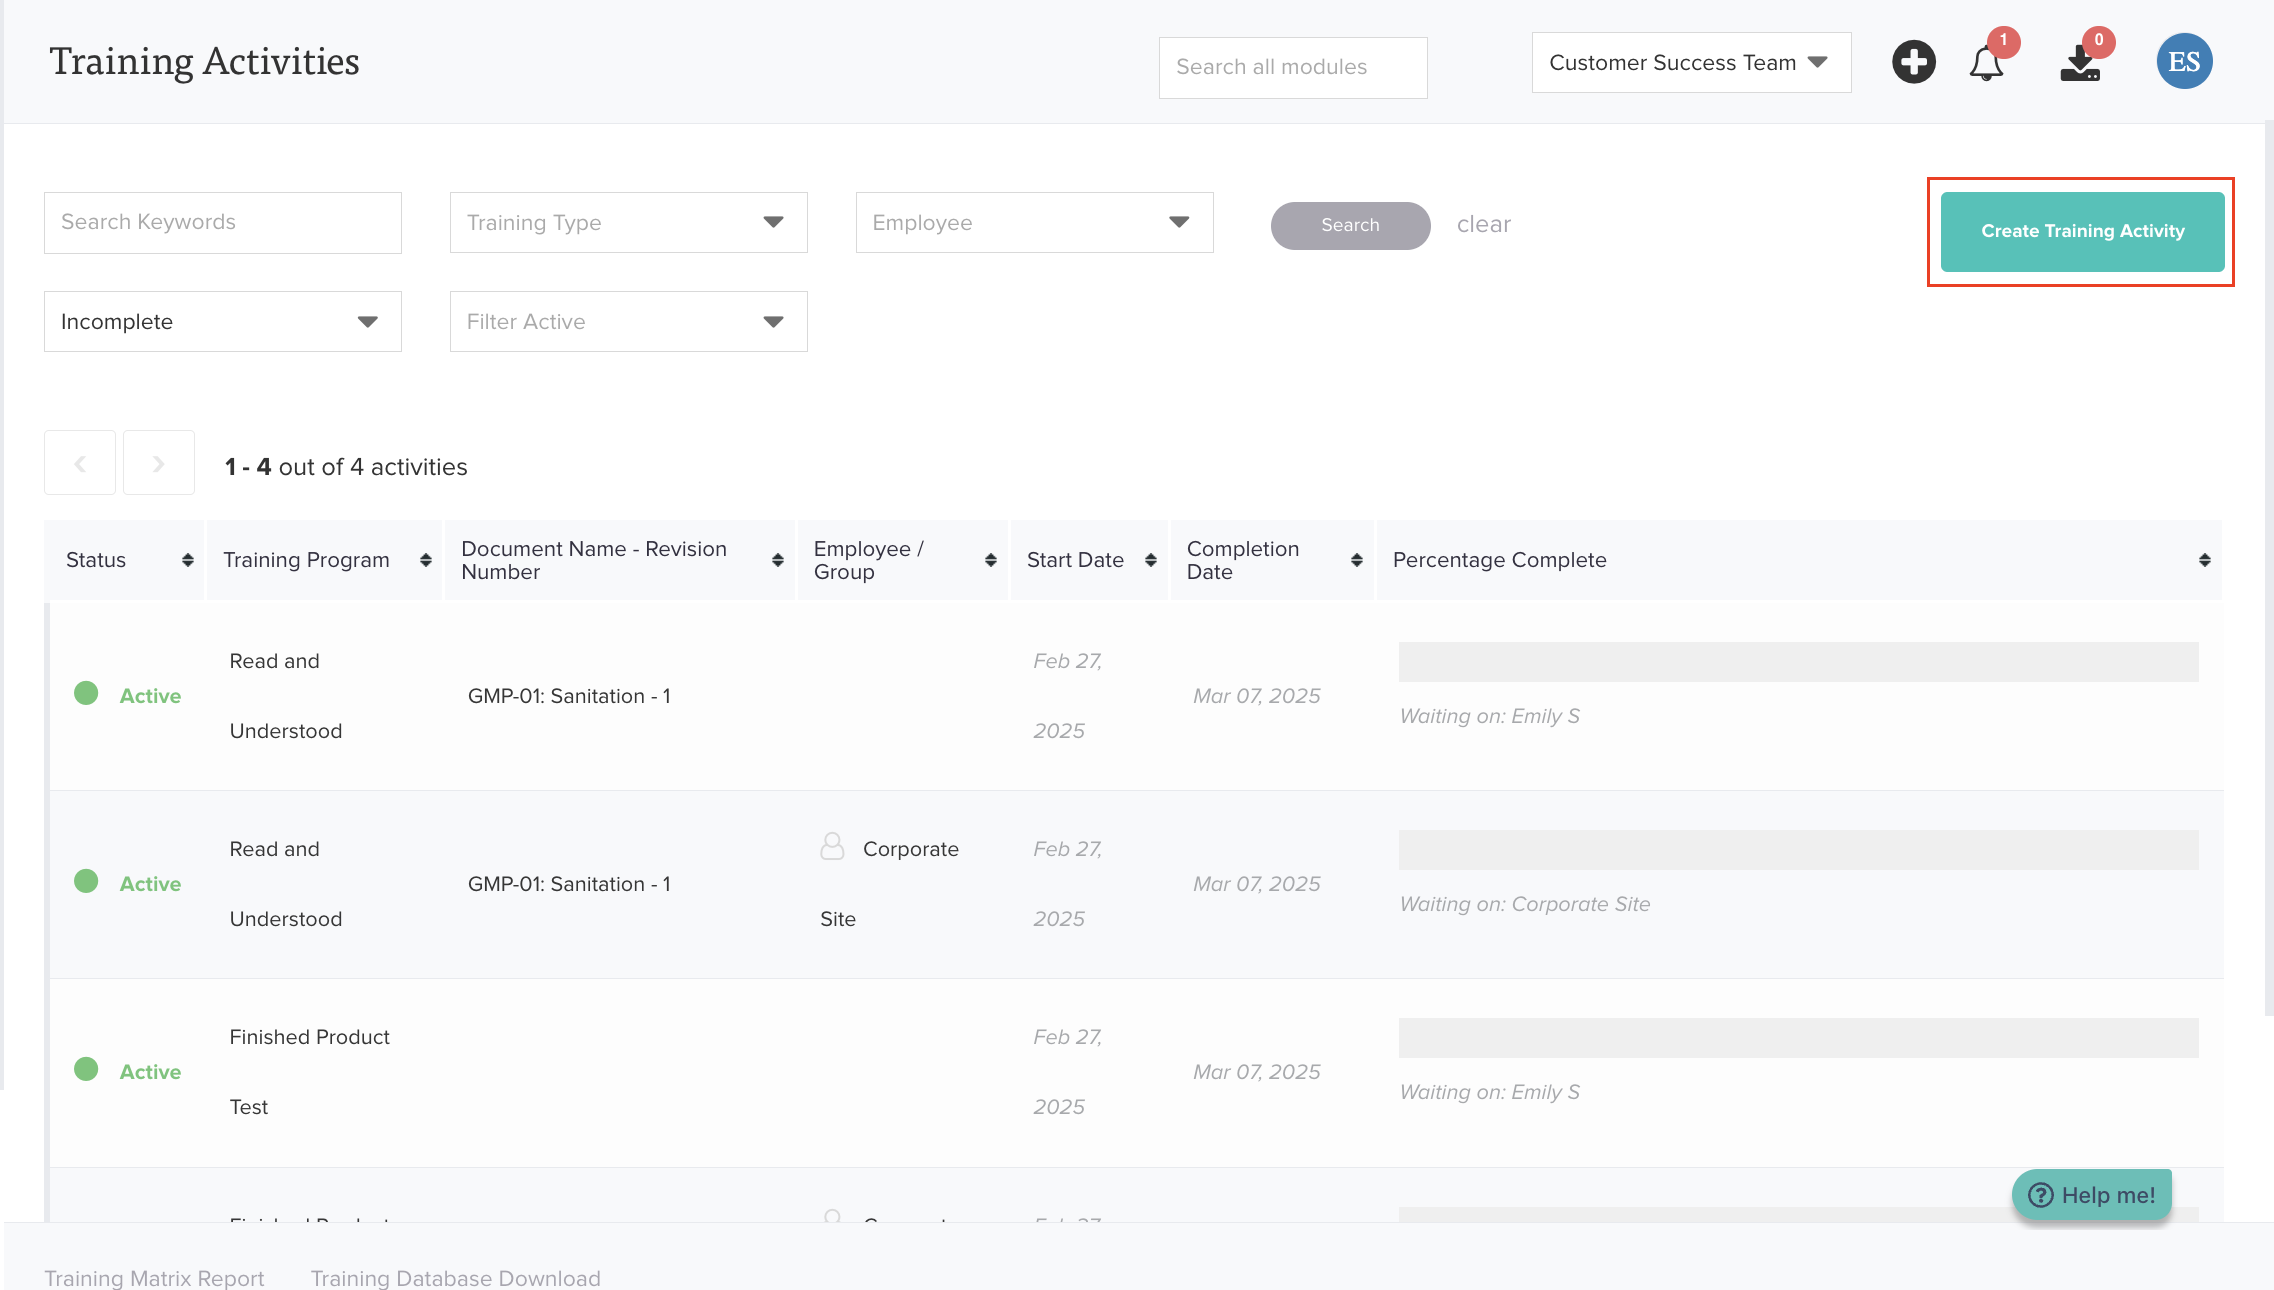
Task: Expand the Filter Active dropdown
Action: tap(628, 321)
